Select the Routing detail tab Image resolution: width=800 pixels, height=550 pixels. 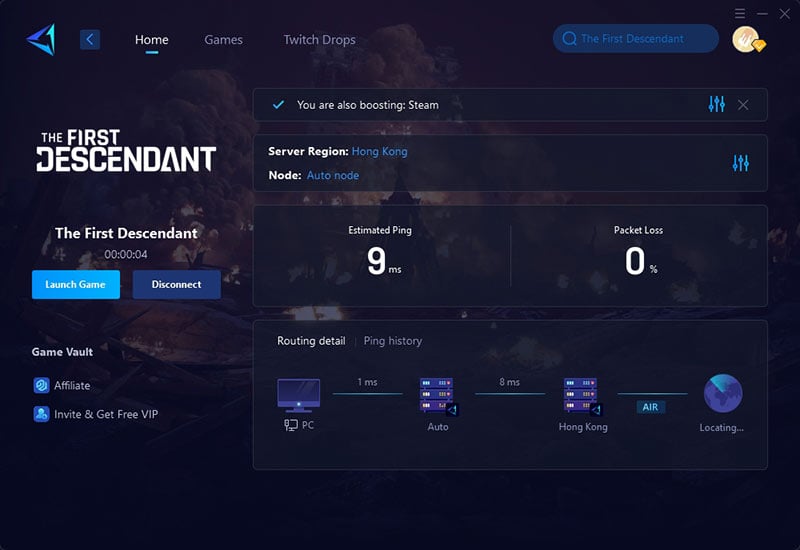[x=311, y=341]
